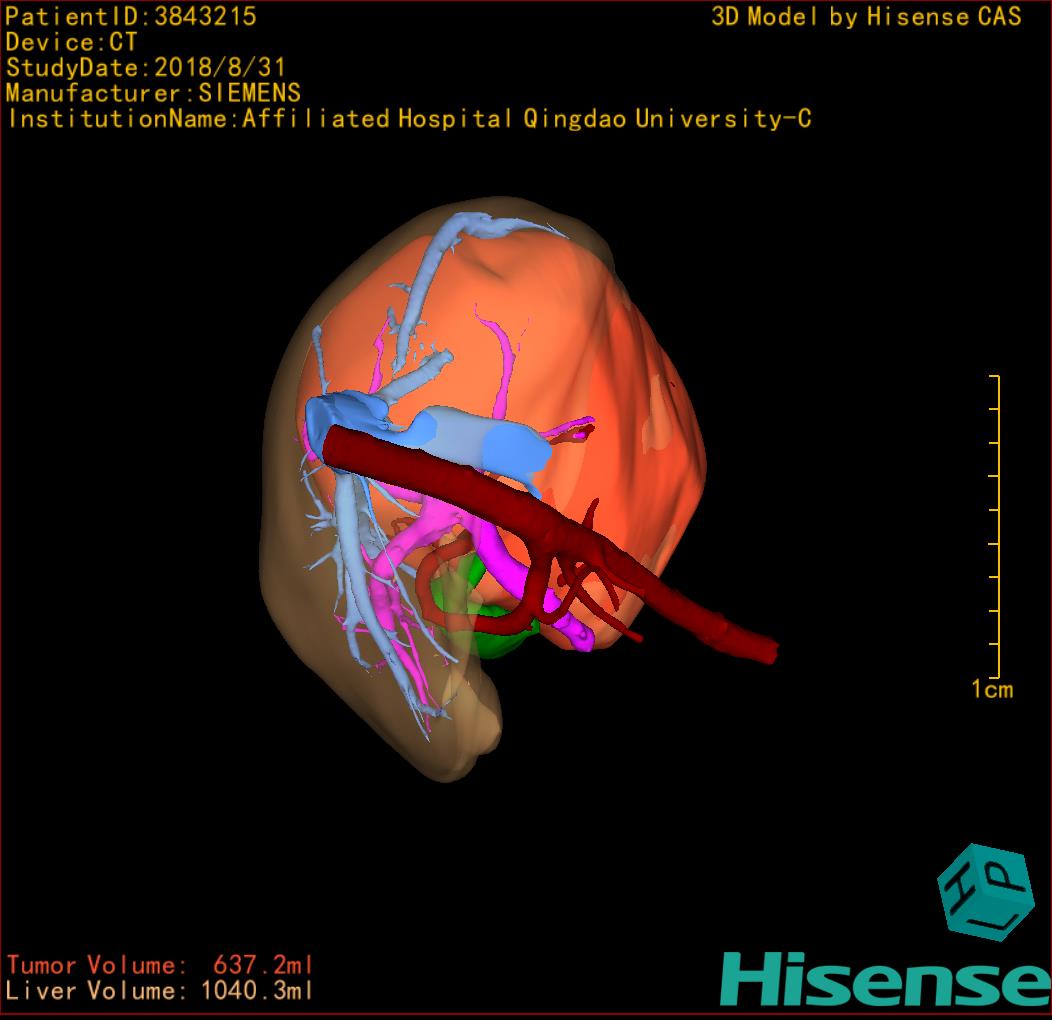Click the Liver Volume 1040.3ml readout

(160, 990)
